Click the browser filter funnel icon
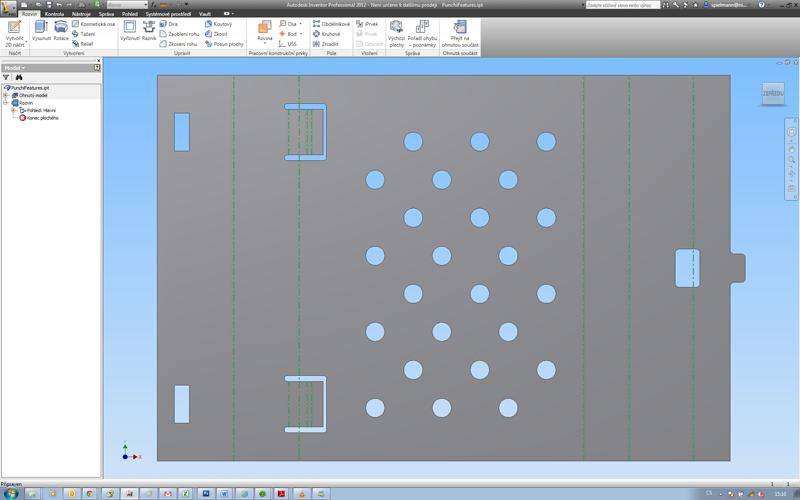Screen dimensions: 800x500 6,78
